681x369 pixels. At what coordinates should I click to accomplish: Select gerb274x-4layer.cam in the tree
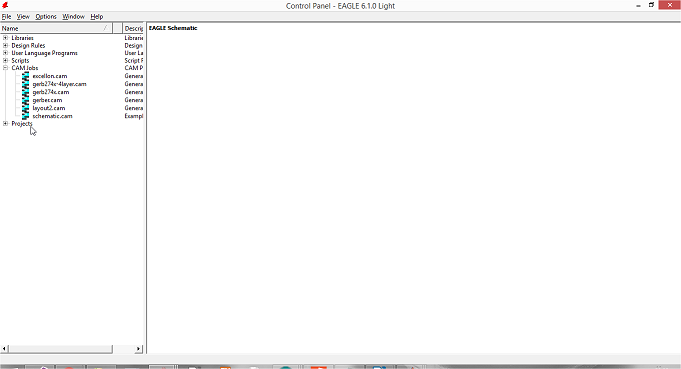click(60, 84)
